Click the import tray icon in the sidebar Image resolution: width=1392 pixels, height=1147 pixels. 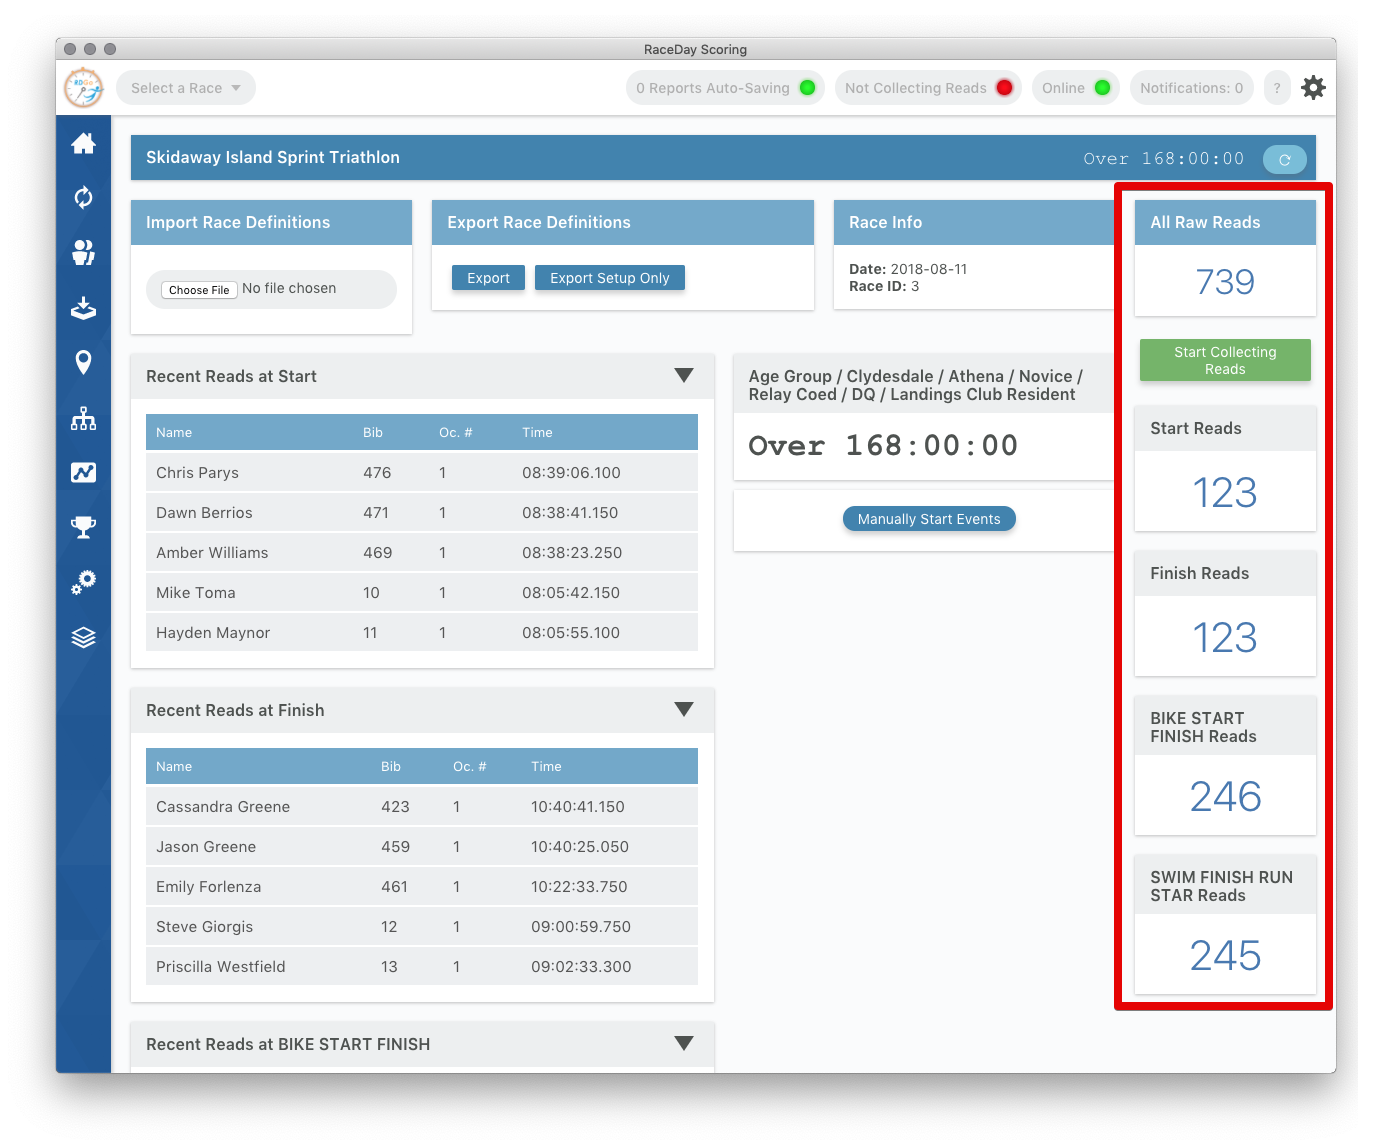[83, 308]
